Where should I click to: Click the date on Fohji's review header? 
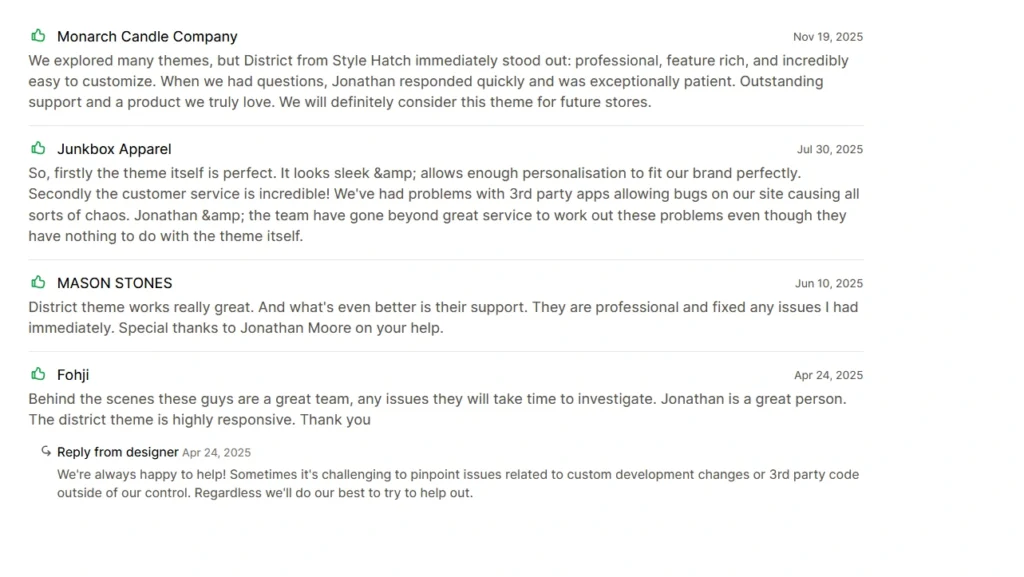tap(829, 375)
